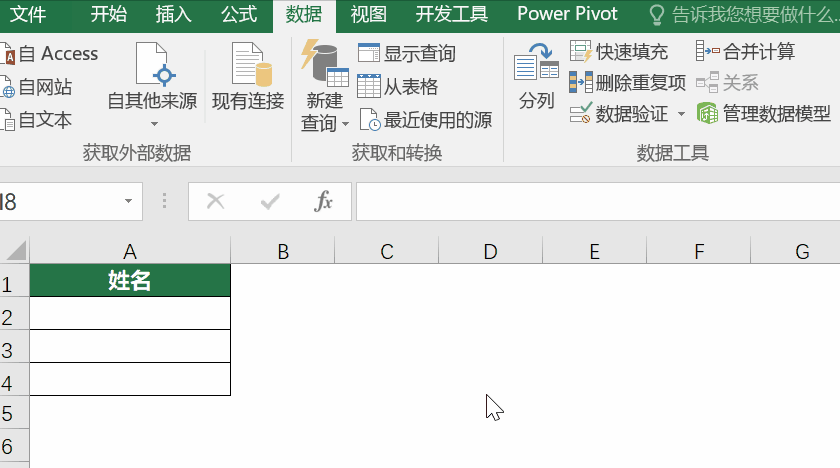Viewport: 840px width, 468px height.
Task: Select row 5 header
Action: [14, 412]
